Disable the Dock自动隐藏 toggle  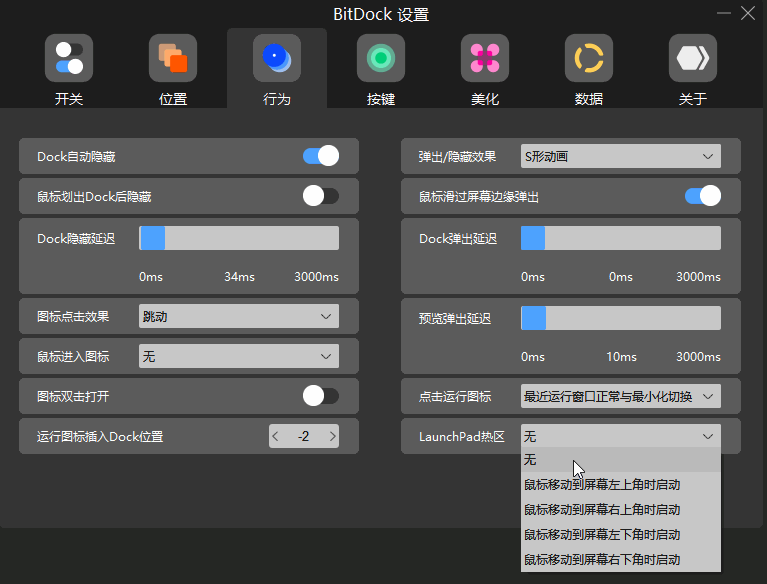(321, 156)
